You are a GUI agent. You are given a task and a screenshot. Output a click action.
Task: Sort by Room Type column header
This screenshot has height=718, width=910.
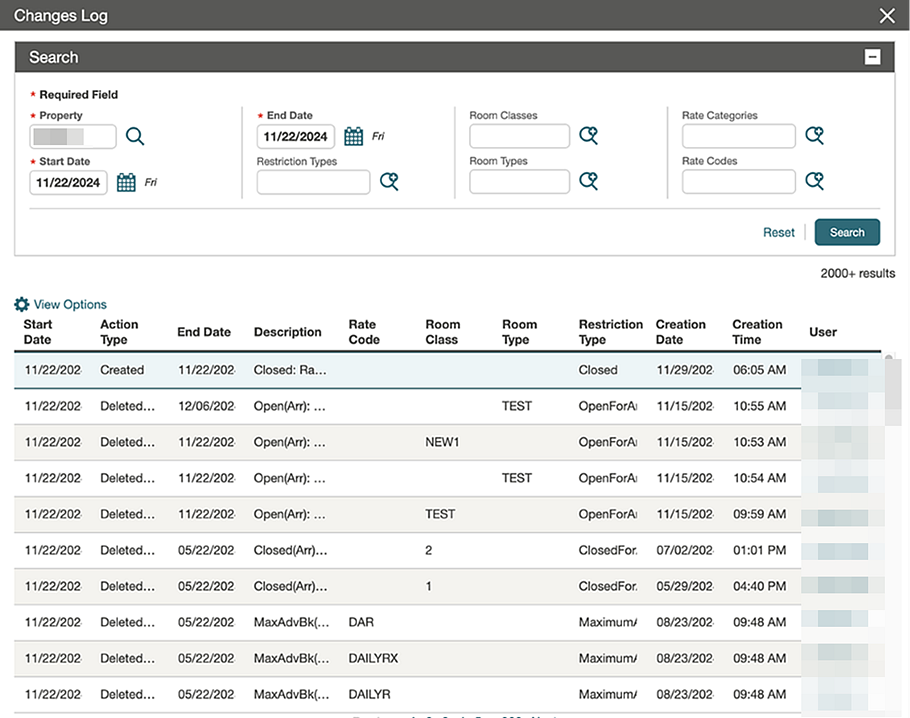click(519, 332)
